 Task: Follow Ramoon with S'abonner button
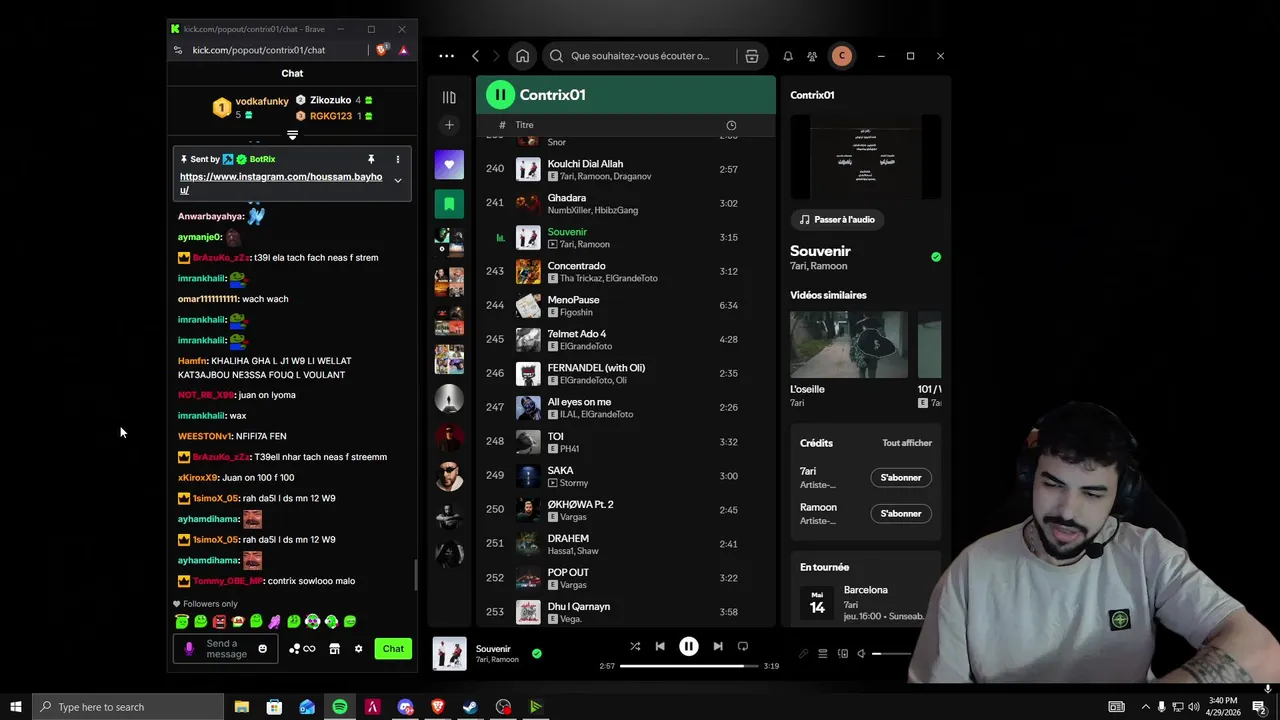(901, 514)
